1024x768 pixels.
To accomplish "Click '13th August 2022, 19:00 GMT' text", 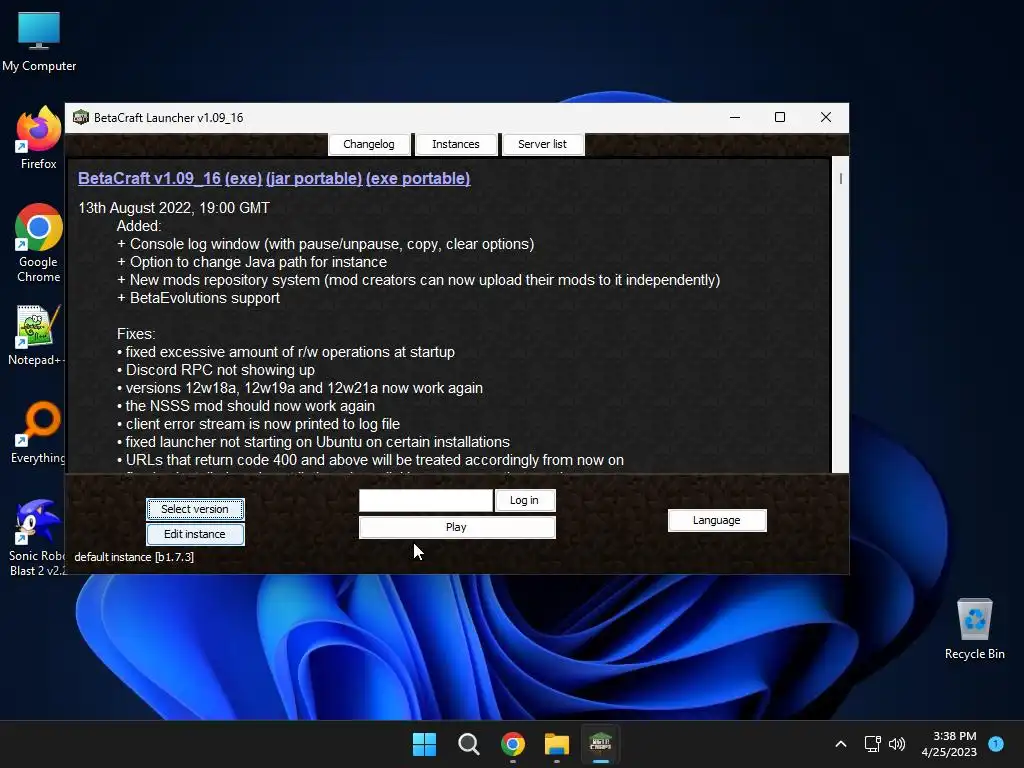I will pos(174,208).
